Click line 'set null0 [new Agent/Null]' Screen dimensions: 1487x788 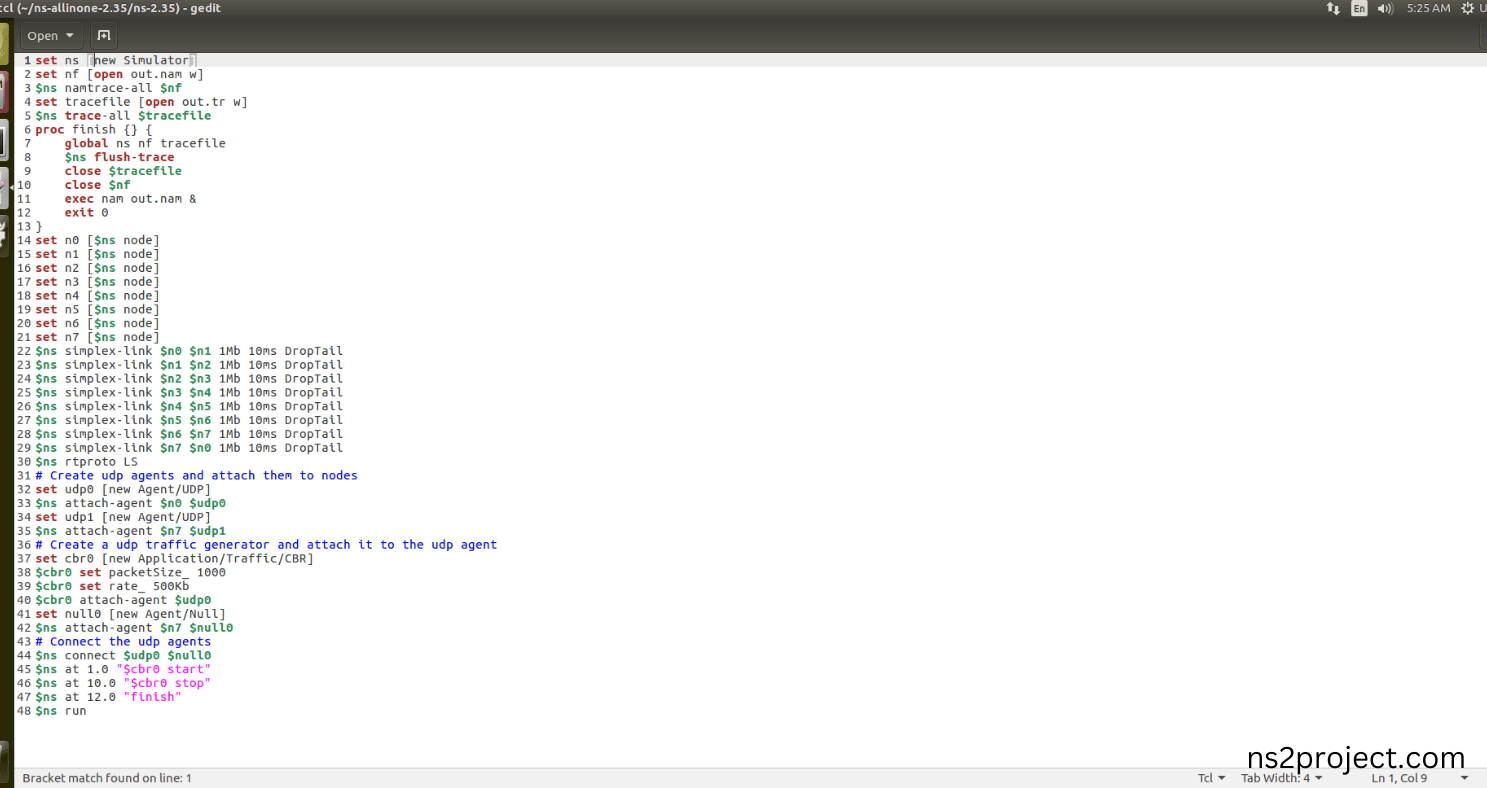[x=130, y=614]
